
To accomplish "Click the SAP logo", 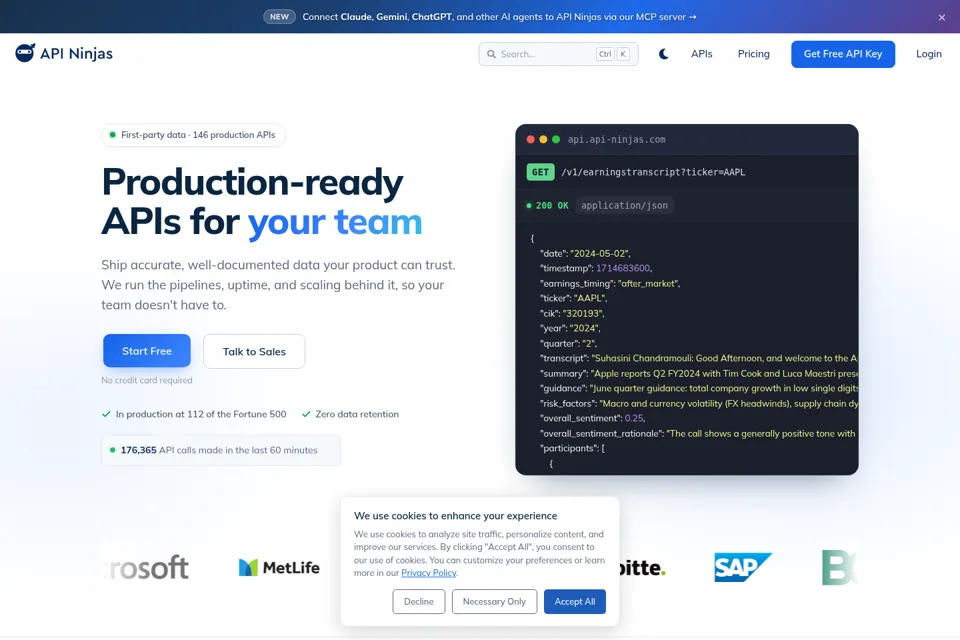I will (743, 567).
